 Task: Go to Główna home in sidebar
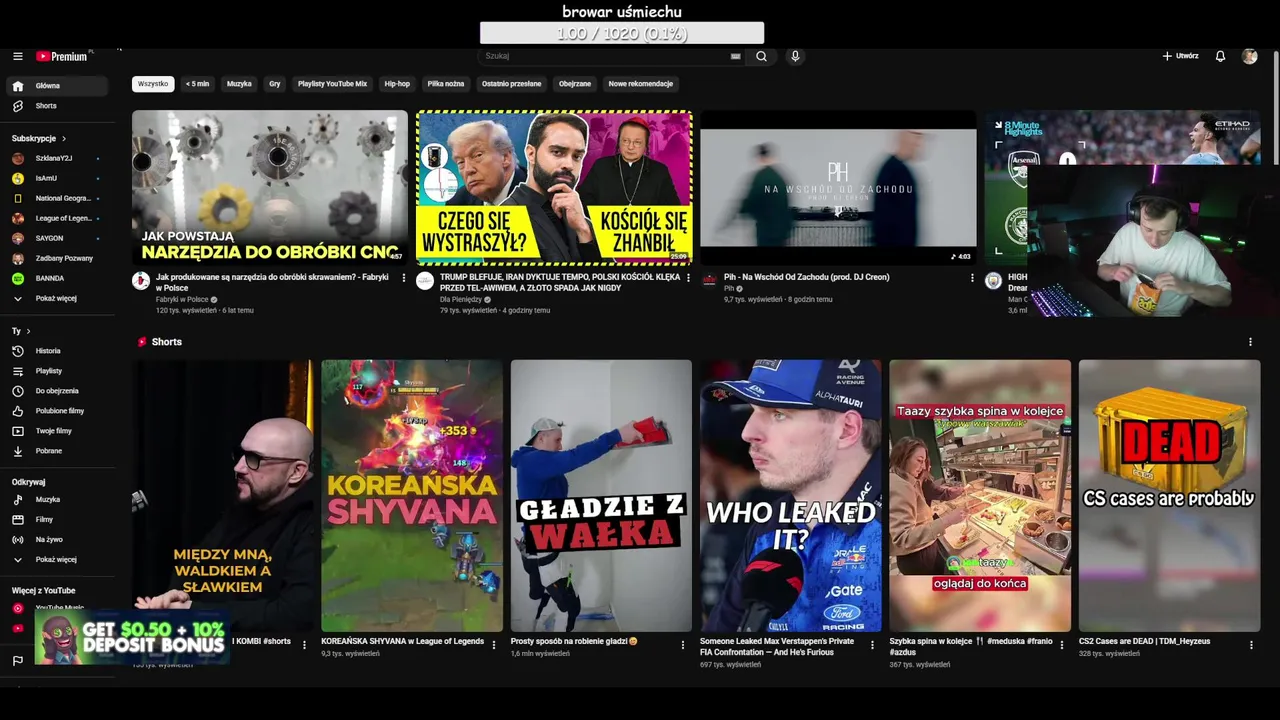click(58, 86)
